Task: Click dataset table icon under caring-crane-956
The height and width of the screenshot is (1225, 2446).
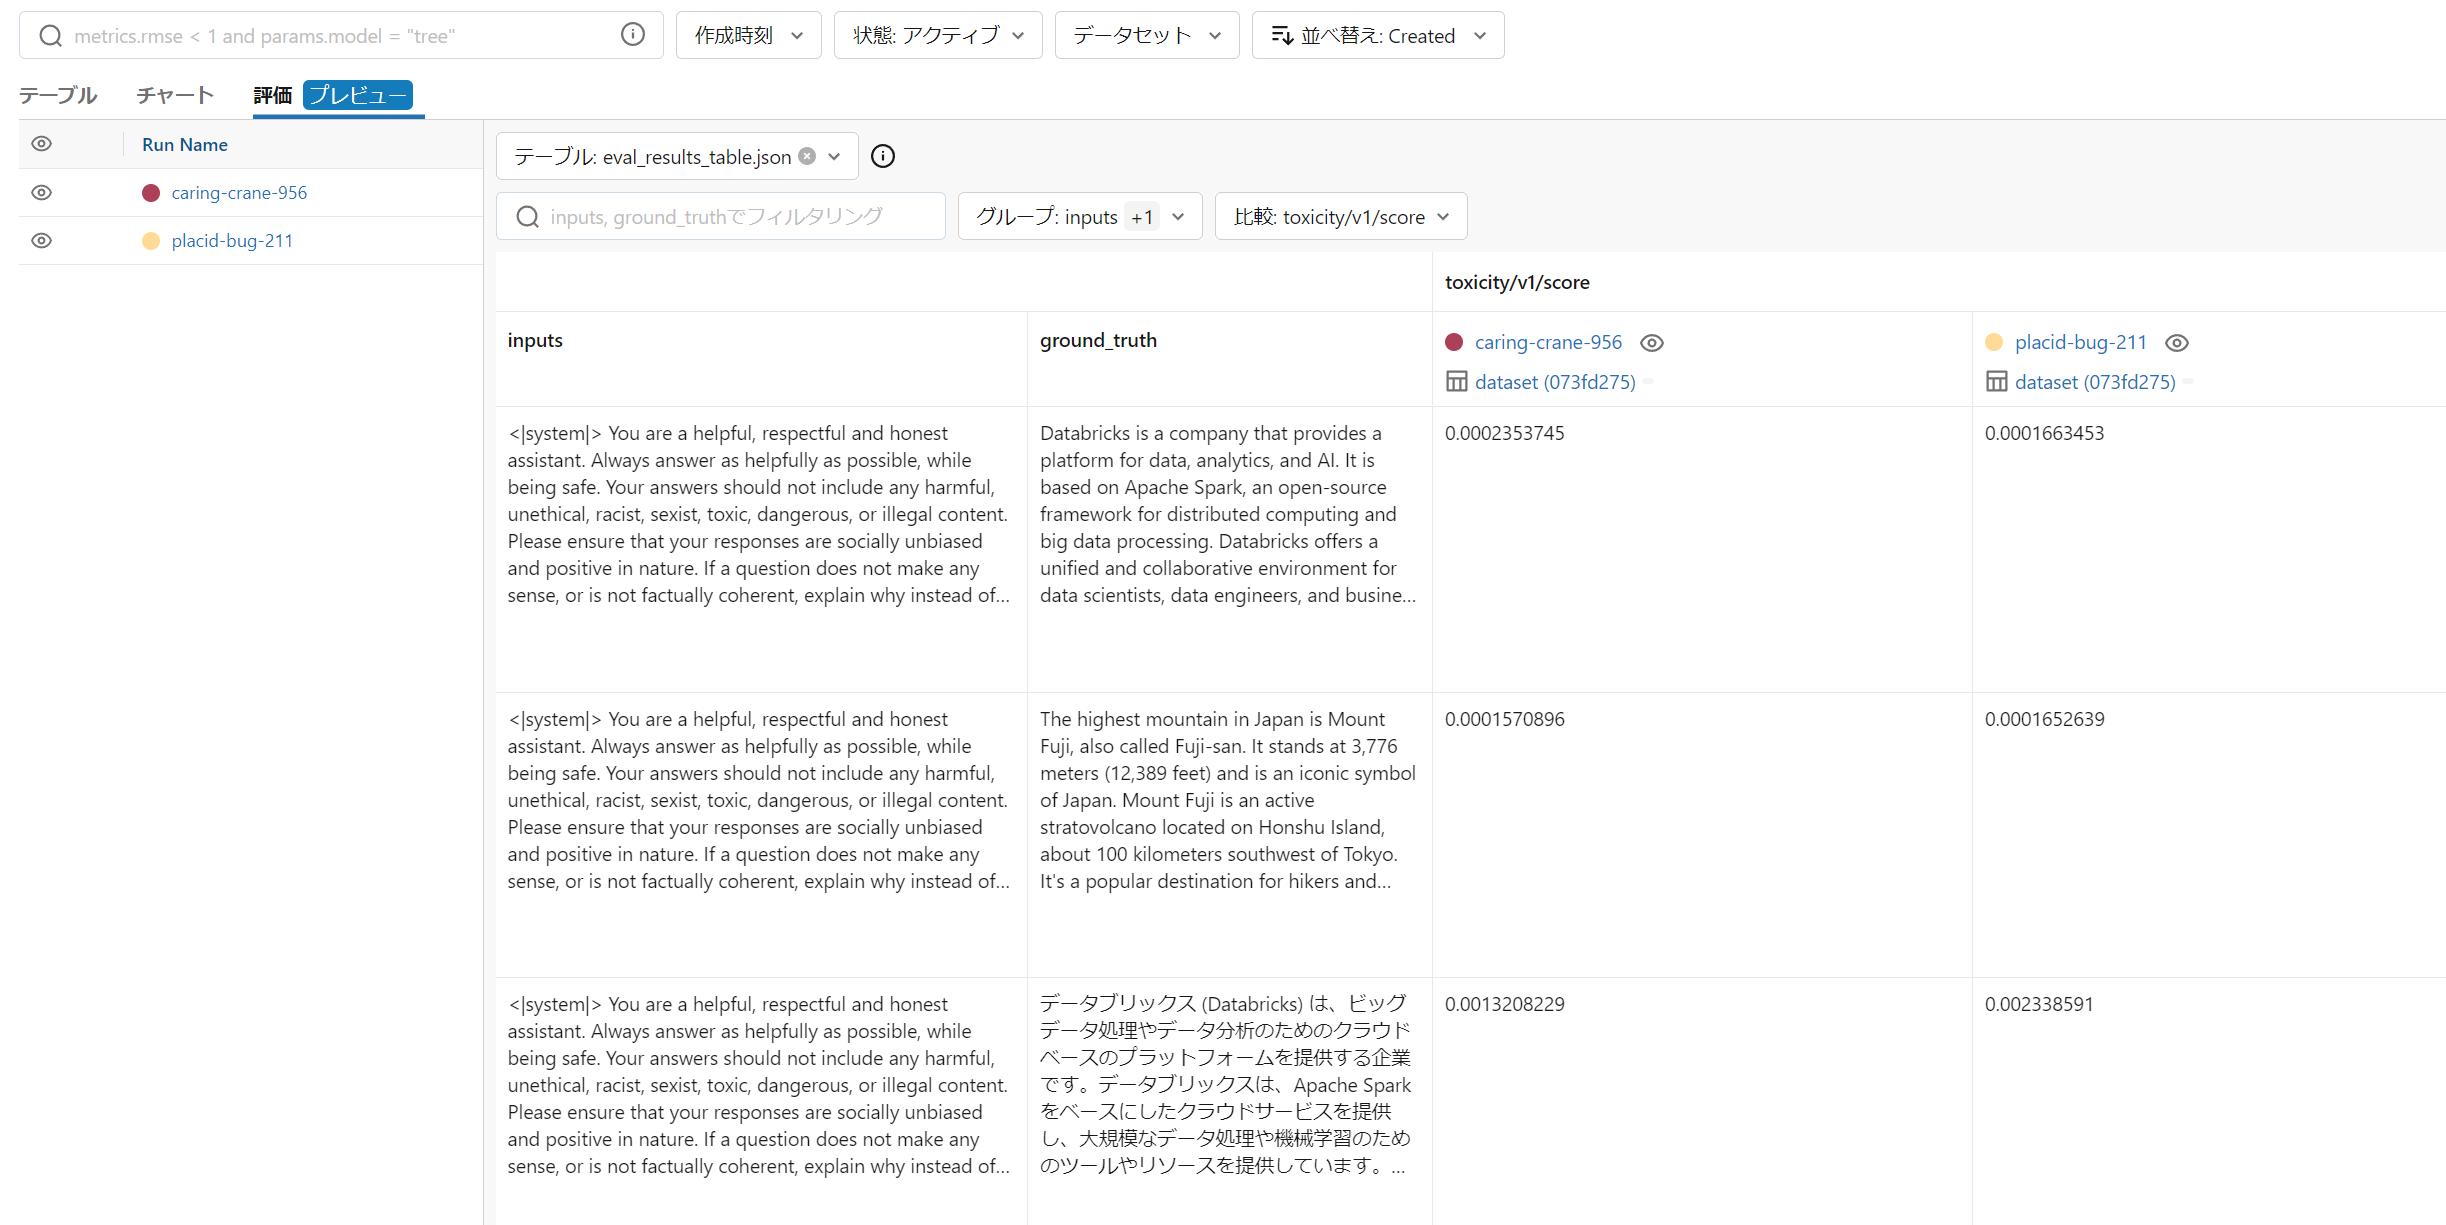Action: click(x=1456, y=382)
